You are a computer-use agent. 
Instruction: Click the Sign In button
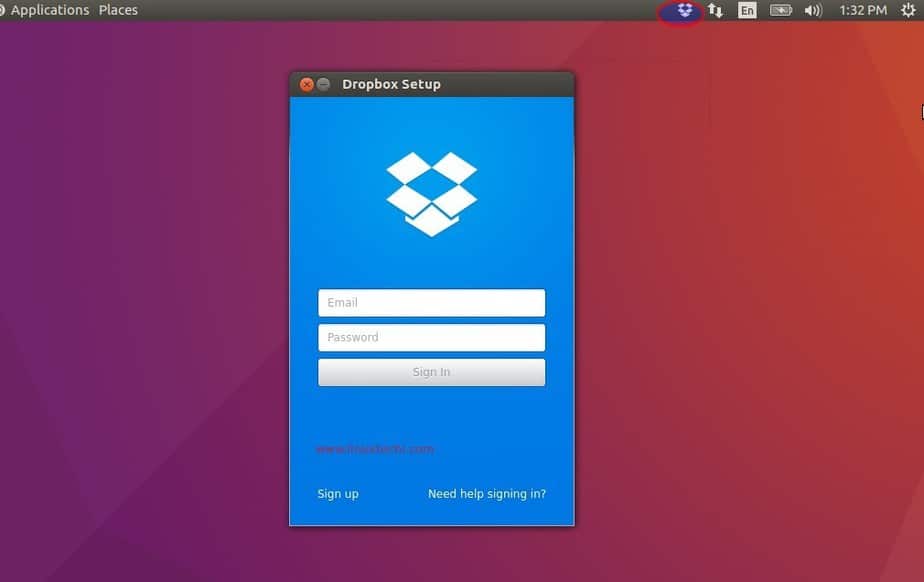[431, 372]
